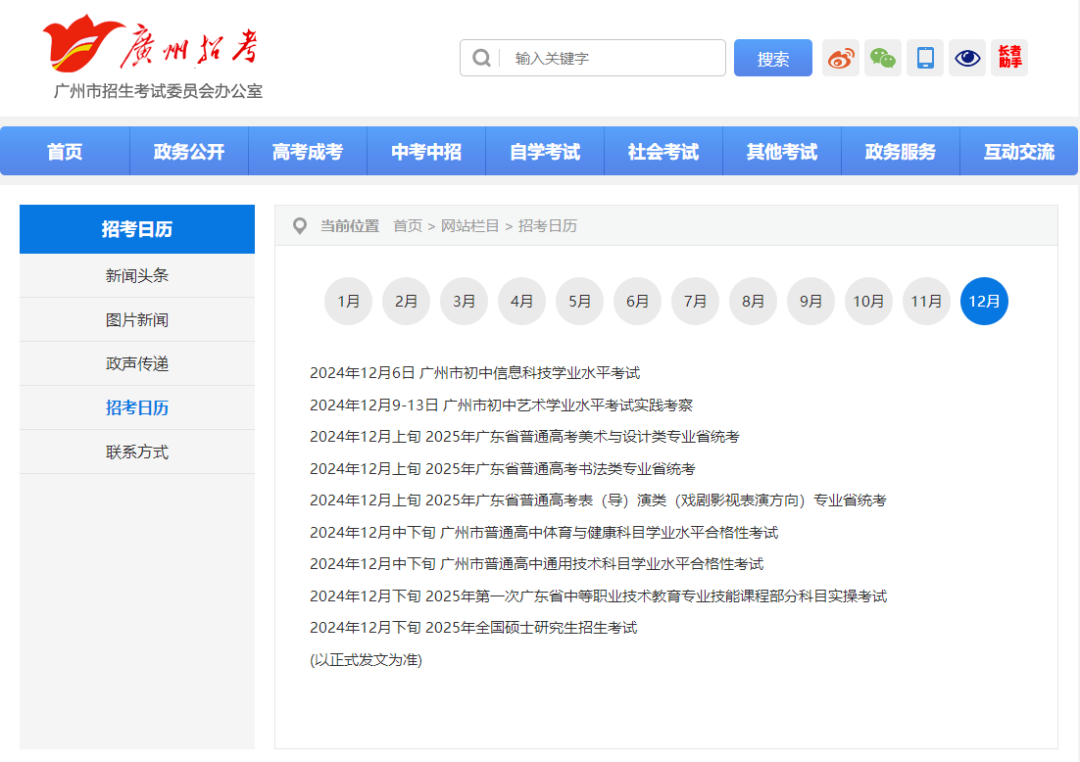
Task: Click the (以正式发文为准) note
Action: 366,660
